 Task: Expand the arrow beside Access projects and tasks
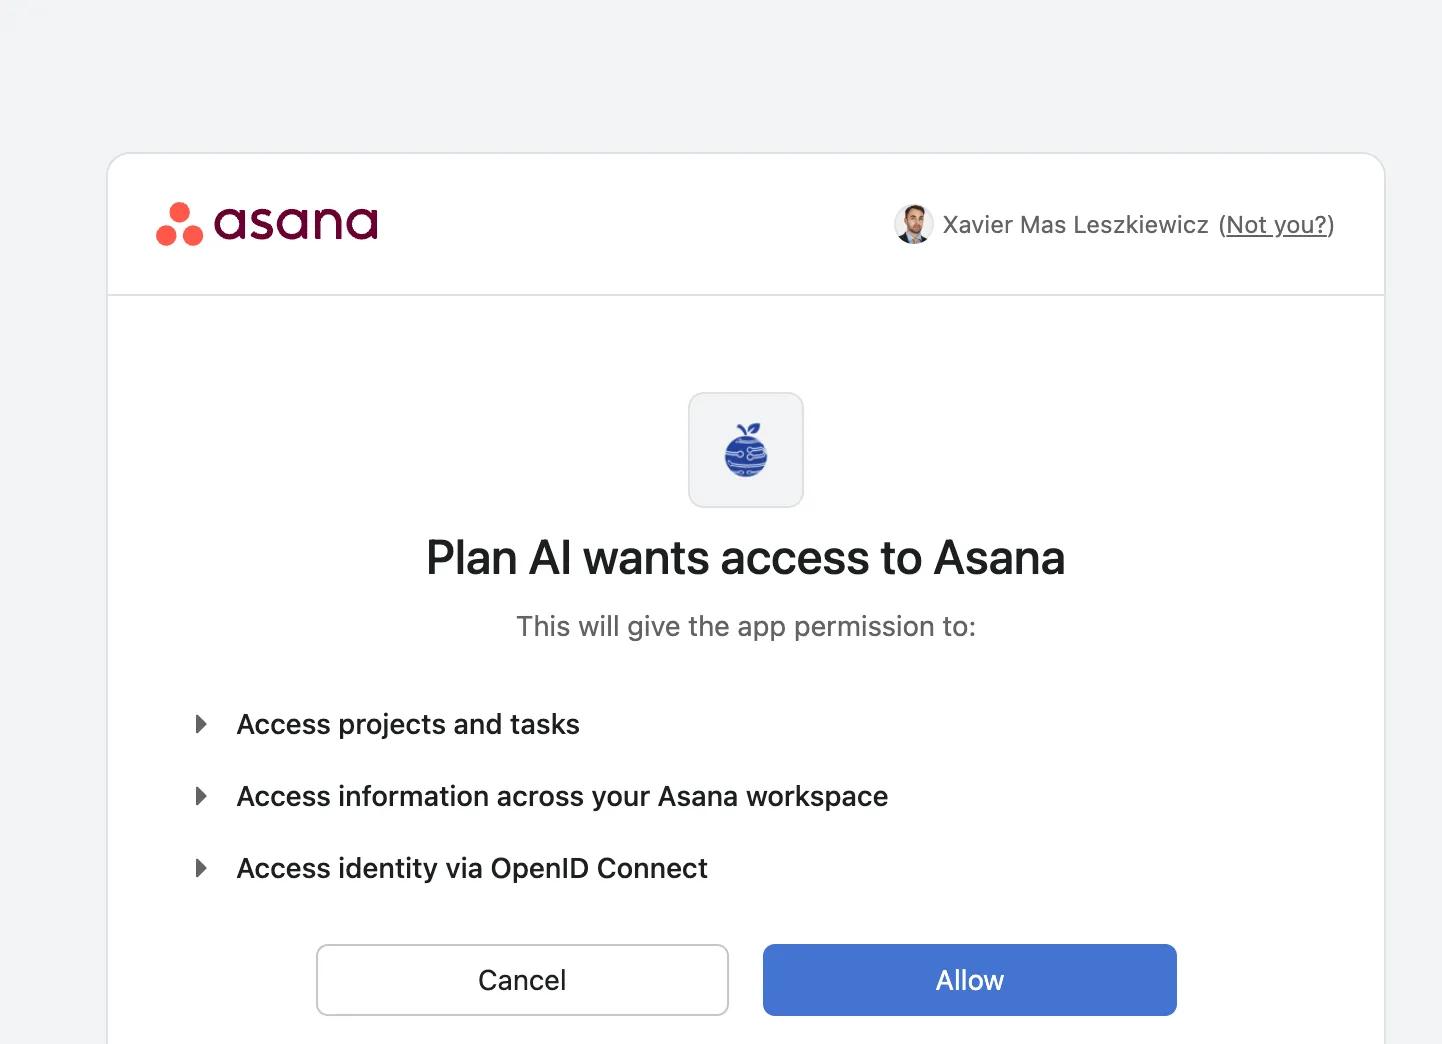[201, 724]
